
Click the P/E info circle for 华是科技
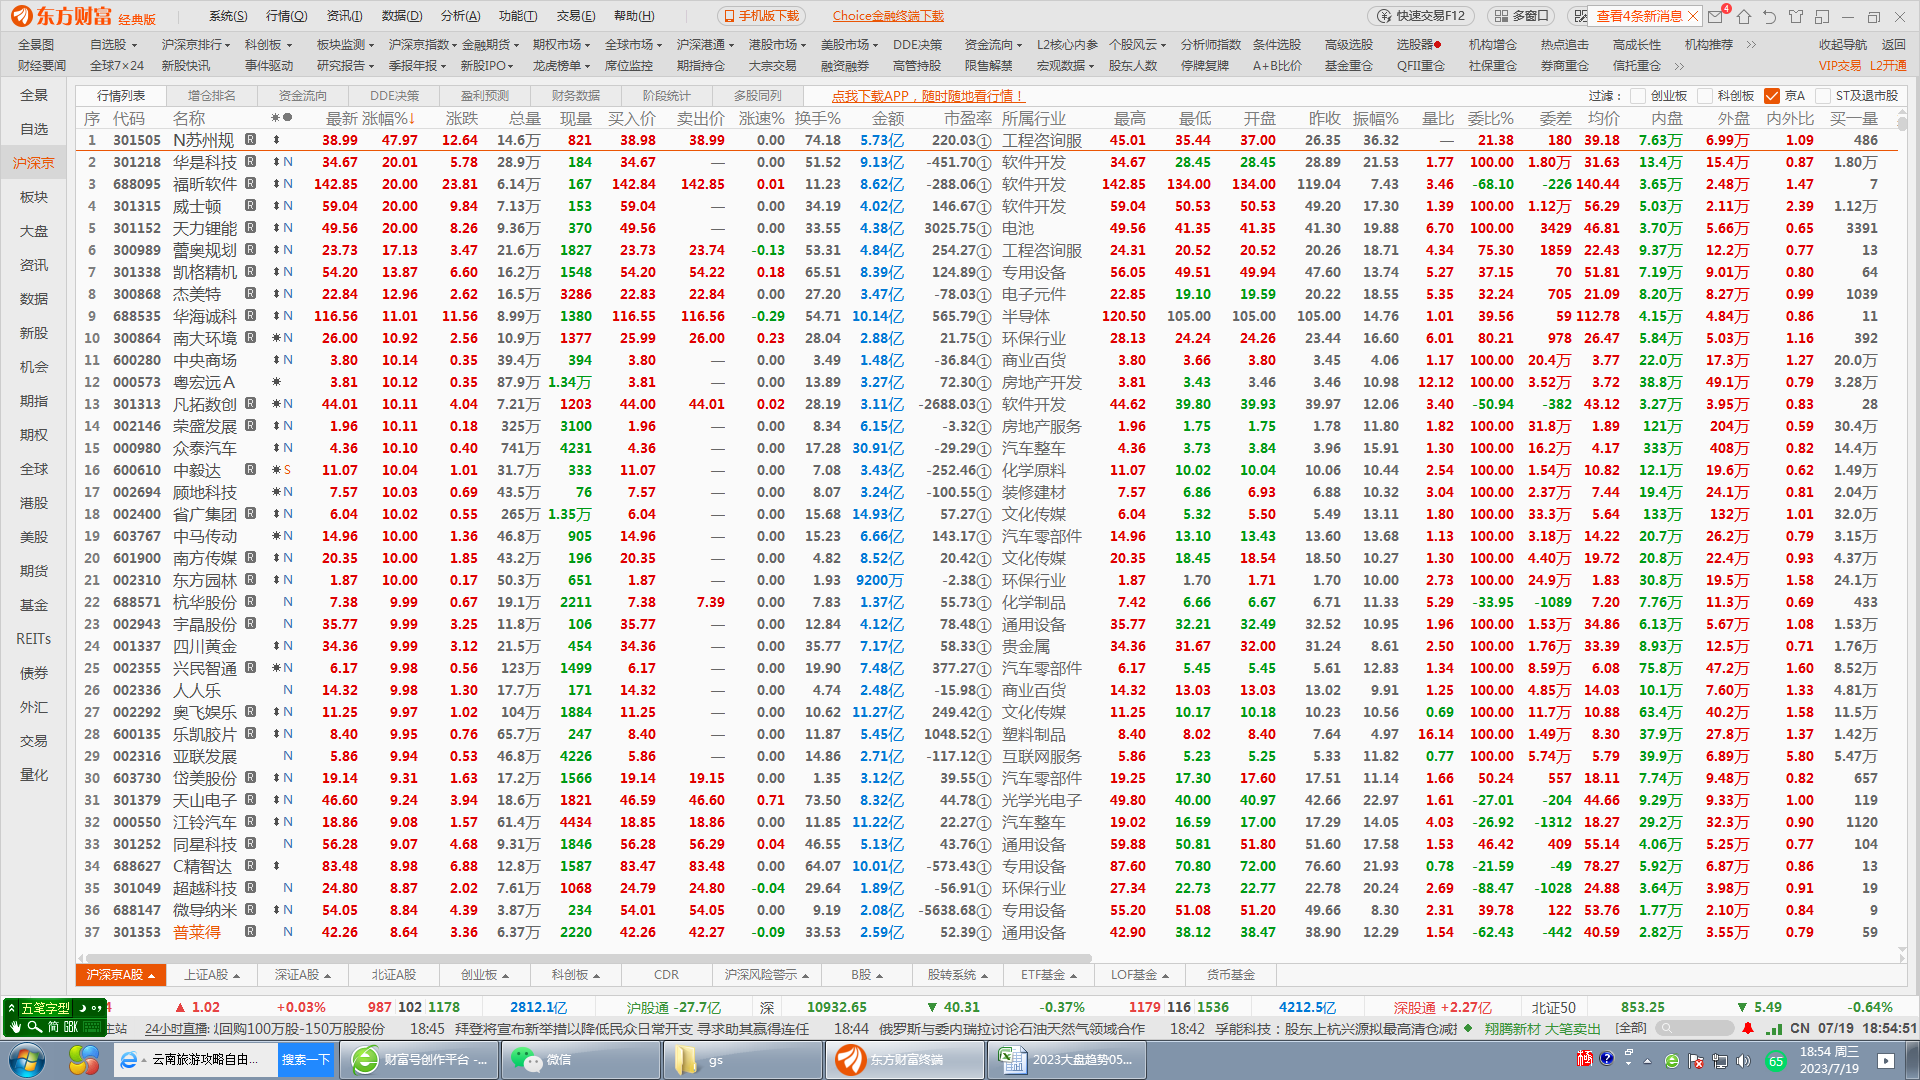tap(984, 163)
